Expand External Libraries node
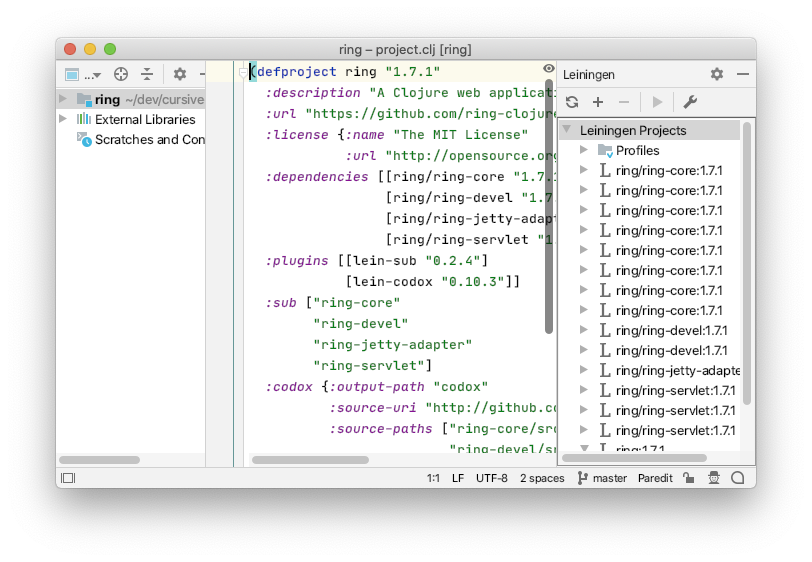The width and height of the screenshot is (812, 562). click(x=63, y=119)
